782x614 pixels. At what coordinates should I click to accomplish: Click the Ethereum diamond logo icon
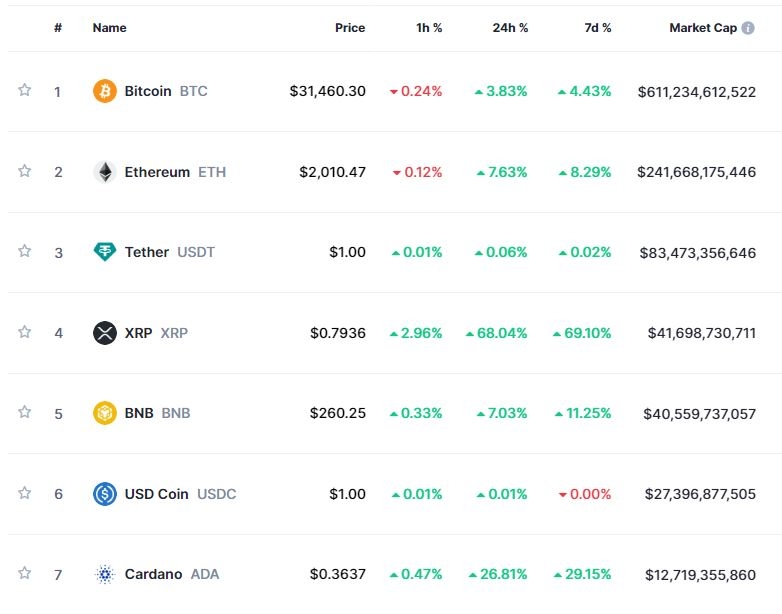coord(105,172)
